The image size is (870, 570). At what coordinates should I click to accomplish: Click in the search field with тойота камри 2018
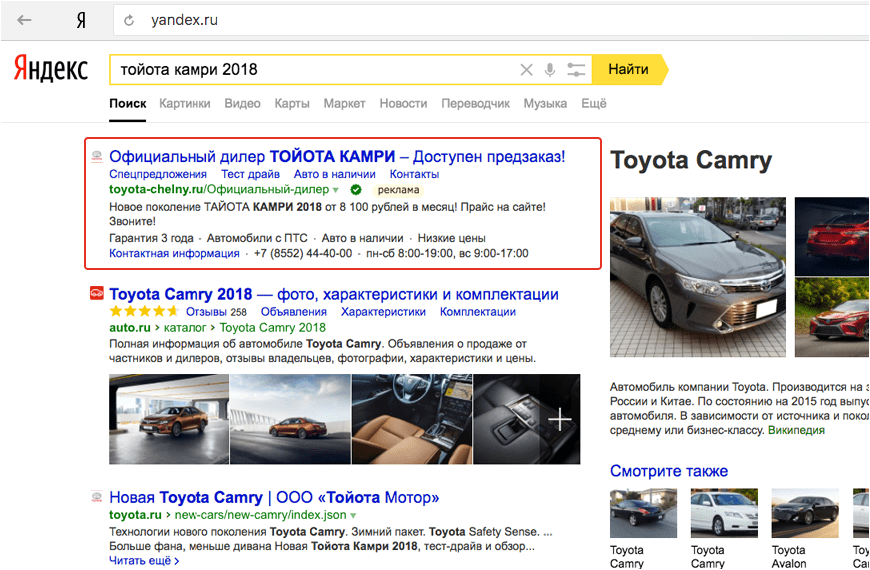[310, 70]
